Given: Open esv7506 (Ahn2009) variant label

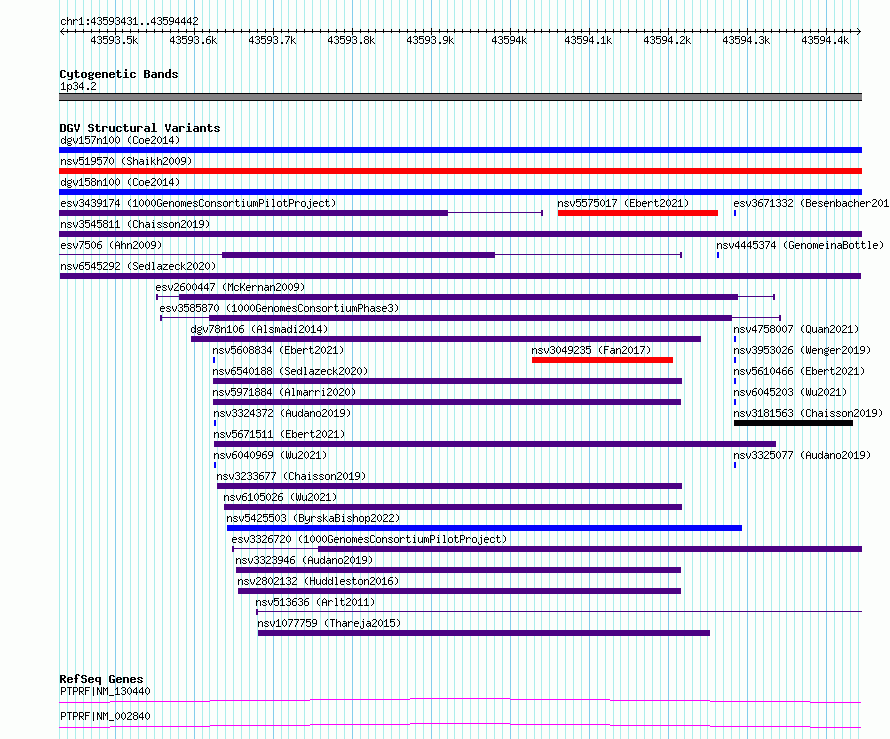Looking at the screenshot, I should 111,245.
